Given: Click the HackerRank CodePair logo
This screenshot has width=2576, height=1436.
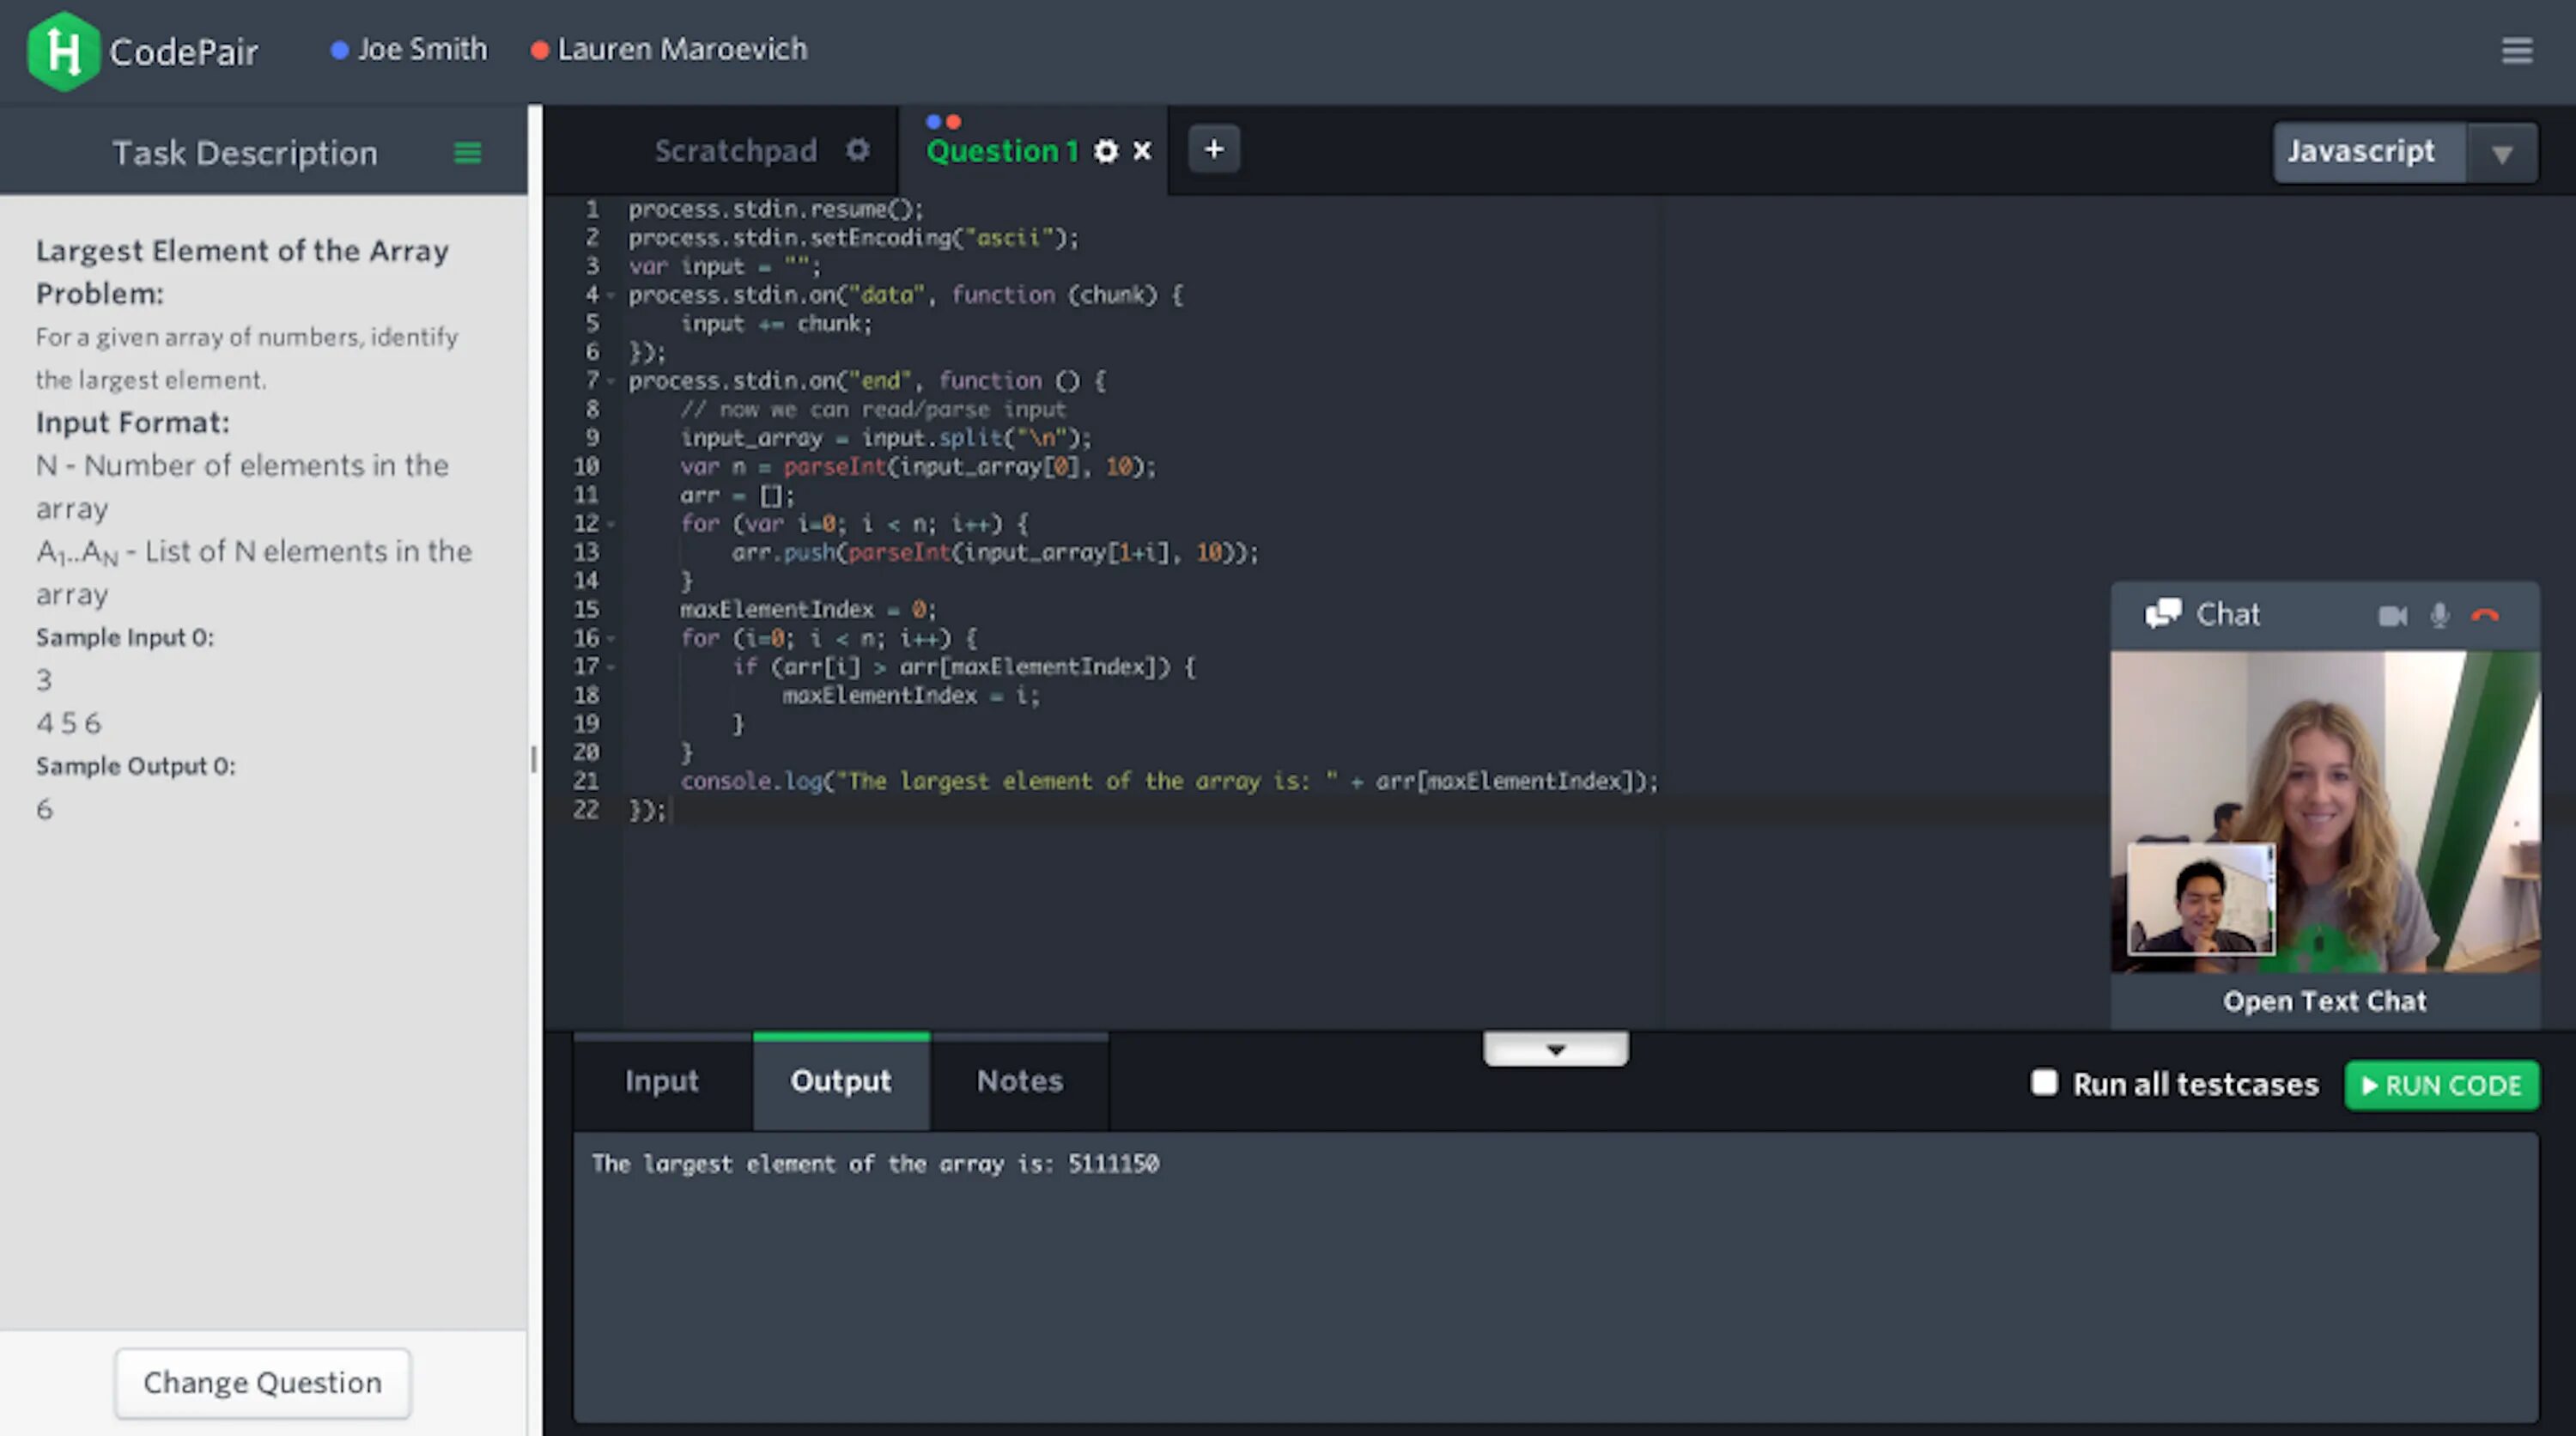Looking at the screenshot, I should pyautogui.click(x=64, y=51).
